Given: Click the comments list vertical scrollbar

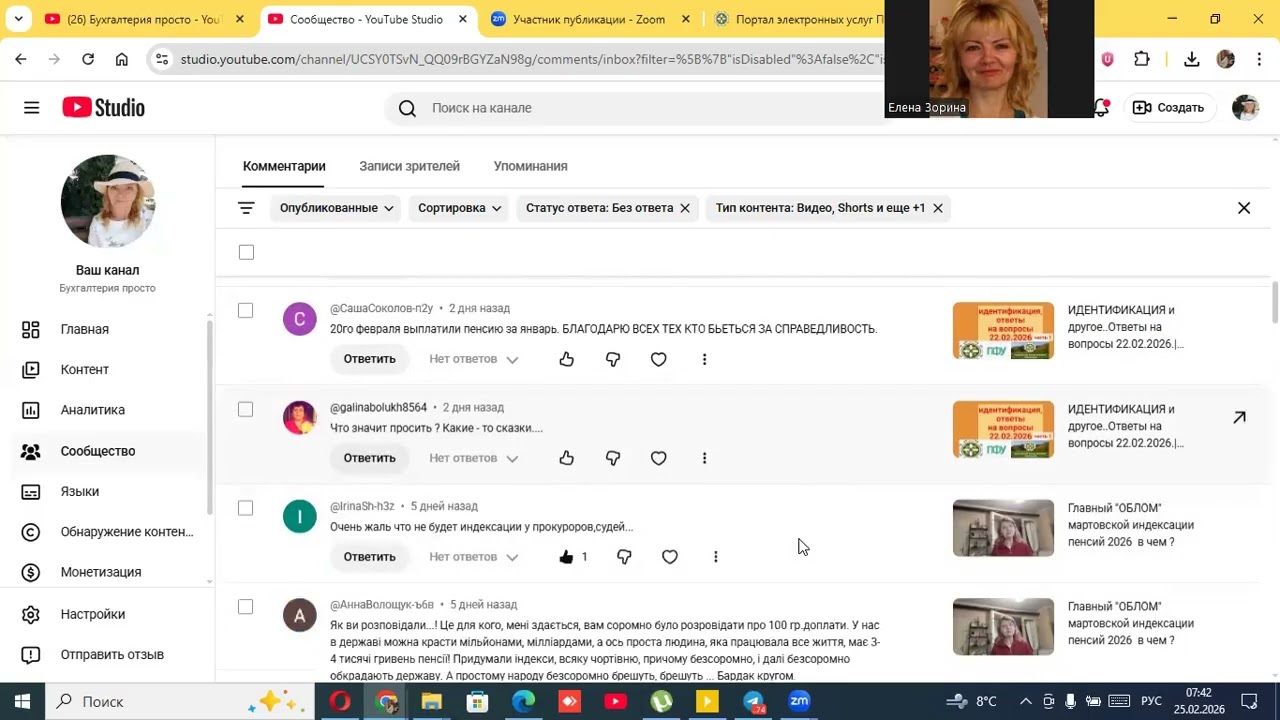Looking at the screenshot, I should click(x=1274, y=303).
